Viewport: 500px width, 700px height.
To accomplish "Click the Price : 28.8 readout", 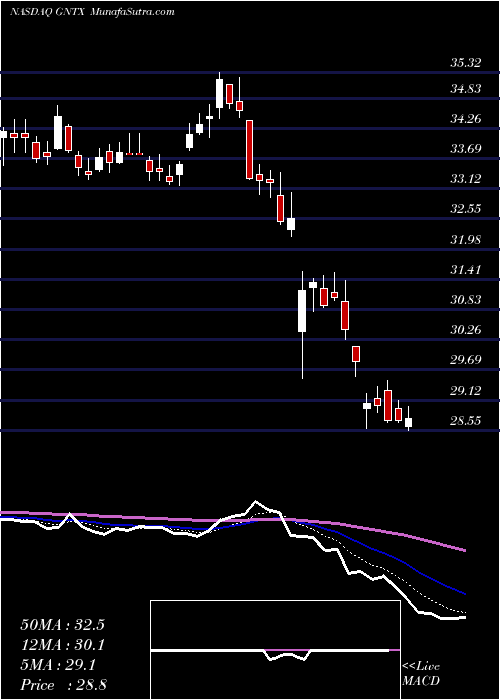I will click(62, 685).
